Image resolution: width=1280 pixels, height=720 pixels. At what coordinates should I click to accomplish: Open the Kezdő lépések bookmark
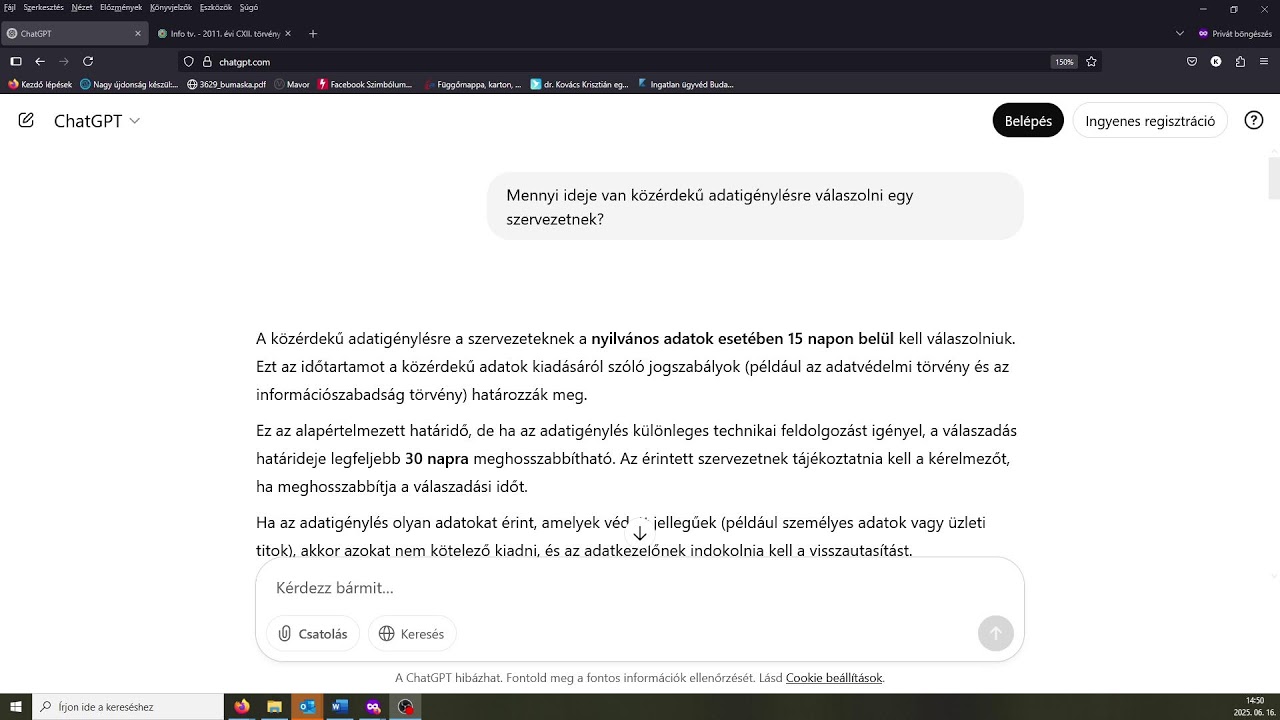(x=40, y=84)
